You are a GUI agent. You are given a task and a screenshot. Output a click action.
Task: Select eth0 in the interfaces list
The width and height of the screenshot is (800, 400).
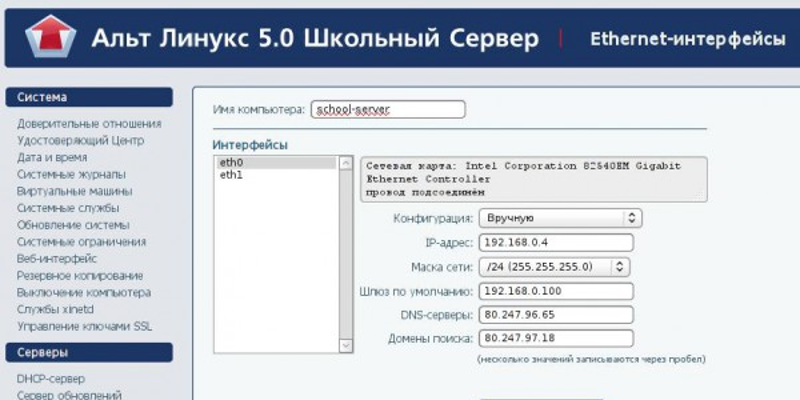click(277, 163)
